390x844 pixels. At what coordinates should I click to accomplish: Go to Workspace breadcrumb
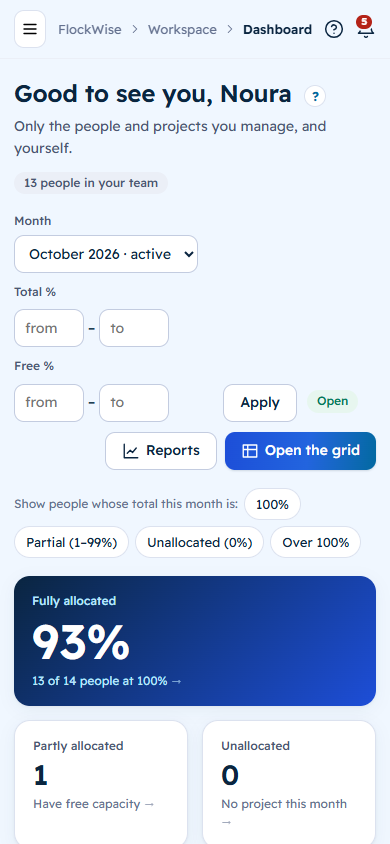coord(182,29)
